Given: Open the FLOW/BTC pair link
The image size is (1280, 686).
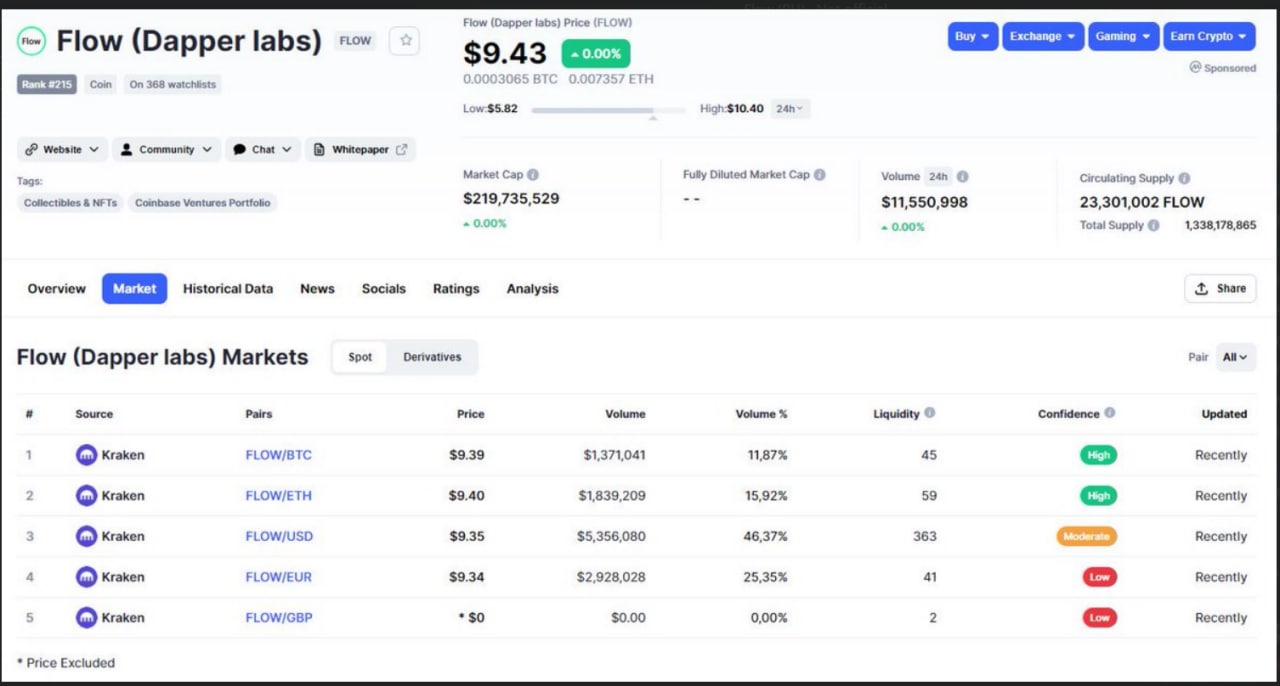Looking at the screenshot, I should tap(279, 455).
